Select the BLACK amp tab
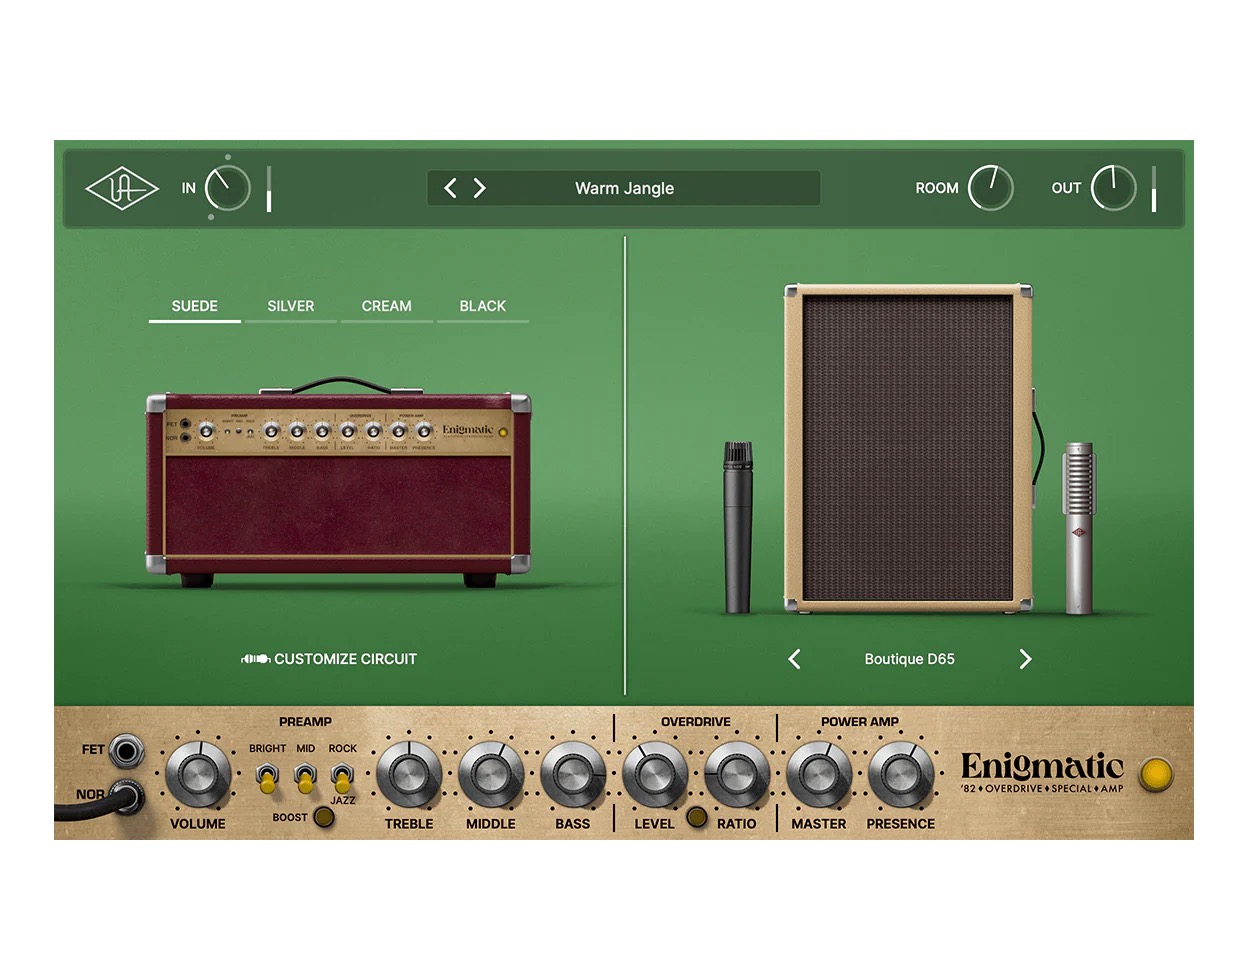The width and height of the screenshot is (1248, 980). click(x=482, y=306)
